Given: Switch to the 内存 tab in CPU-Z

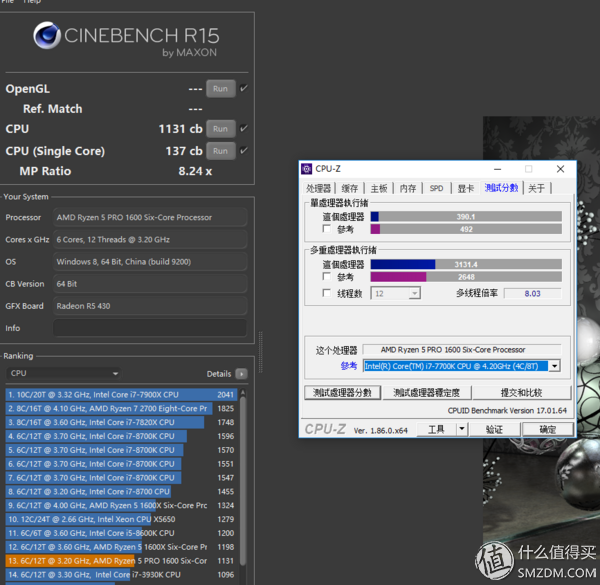Looking at the screenshot, I should coord(408,188).
